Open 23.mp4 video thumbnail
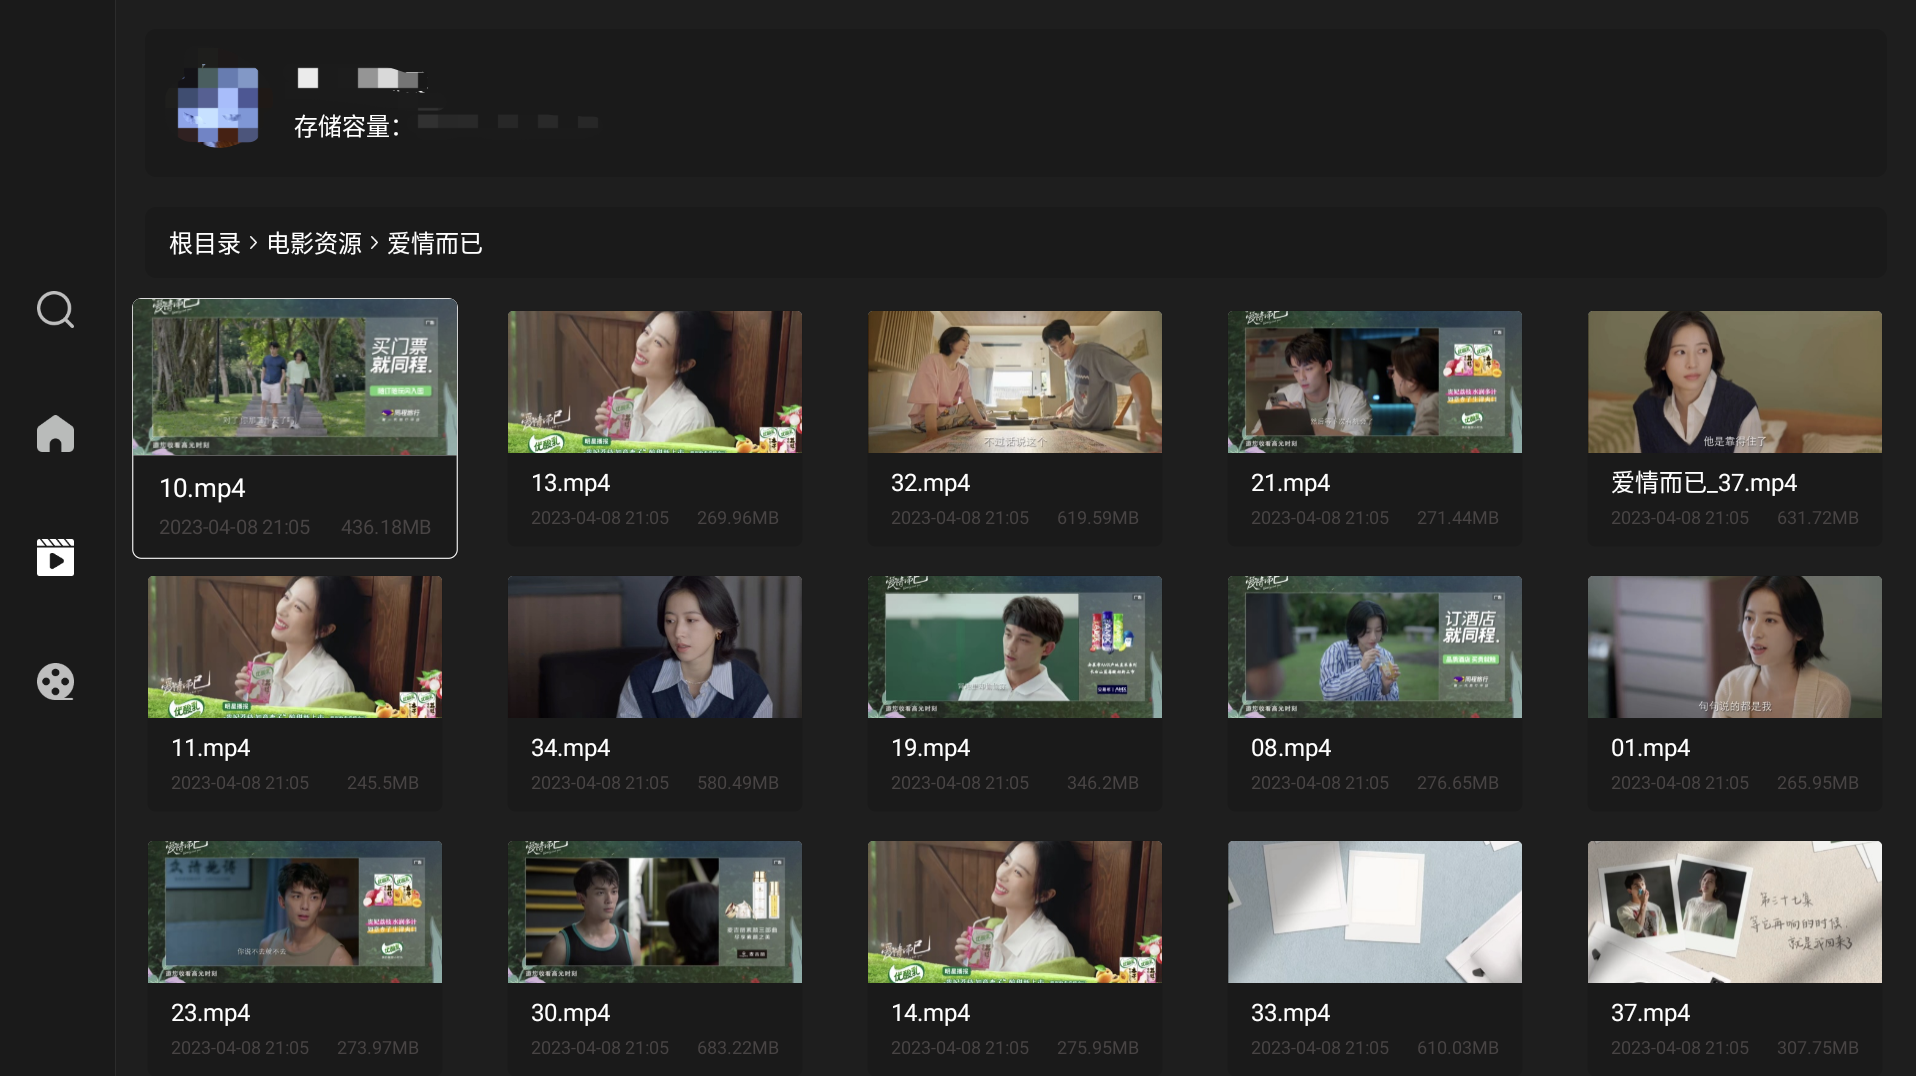This screenshot has height=1076, width=1916. (x=295, y=912)
